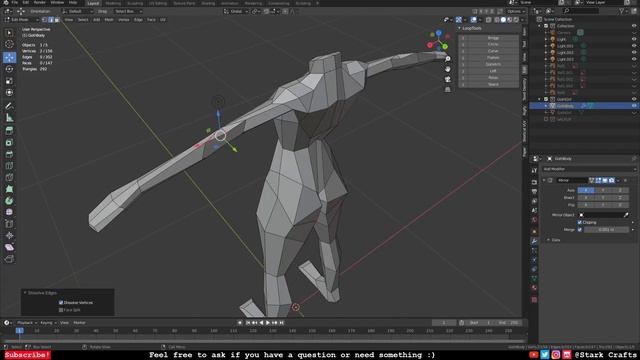Screen dimensions: 640x360
Task: Switch to face select mode
Action: coord(57,20)
